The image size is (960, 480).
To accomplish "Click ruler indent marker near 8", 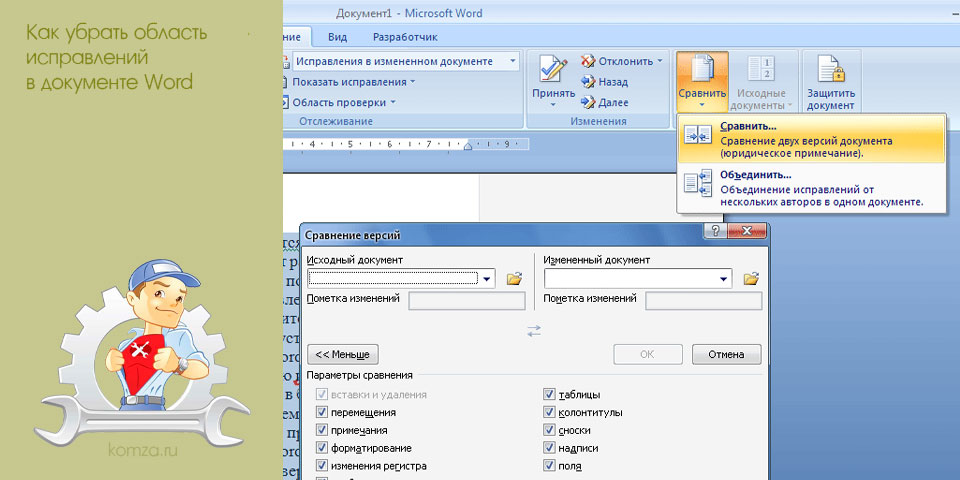I will click(468, 145).
